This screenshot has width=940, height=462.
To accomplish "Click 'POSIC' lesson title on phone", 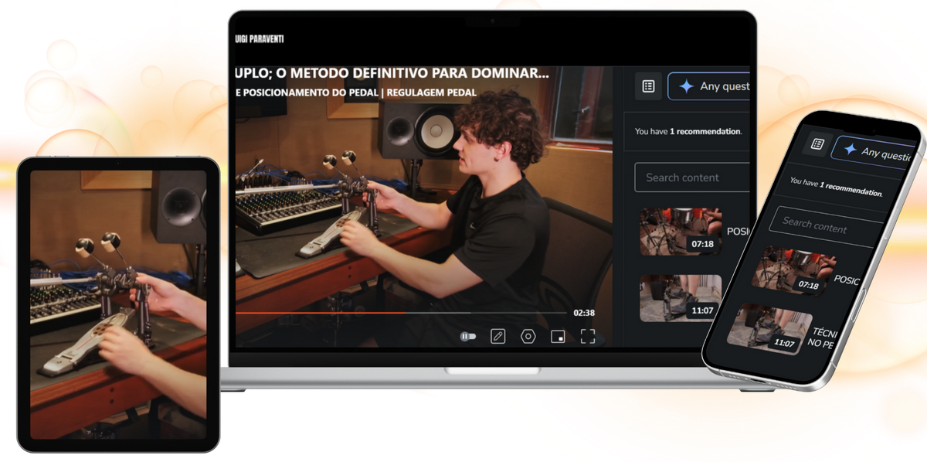I will point(846,280).
